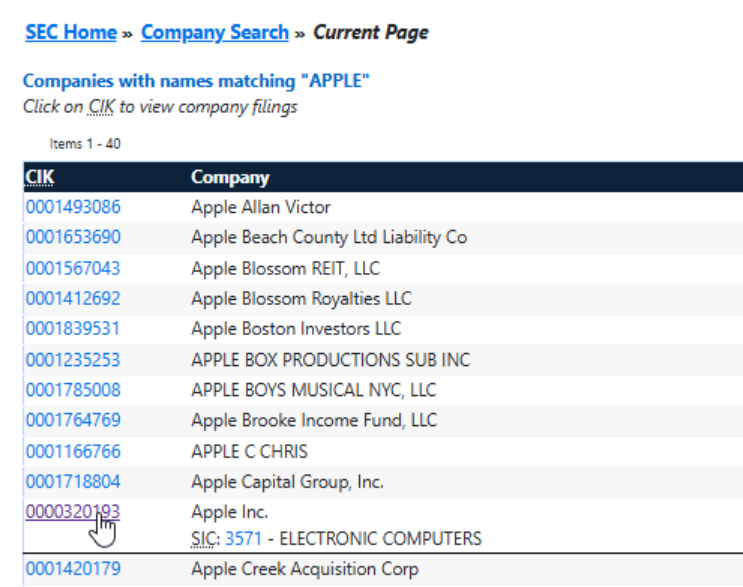Open CIK 0001785008 for Apple Boys Musical

pos(73,390)
